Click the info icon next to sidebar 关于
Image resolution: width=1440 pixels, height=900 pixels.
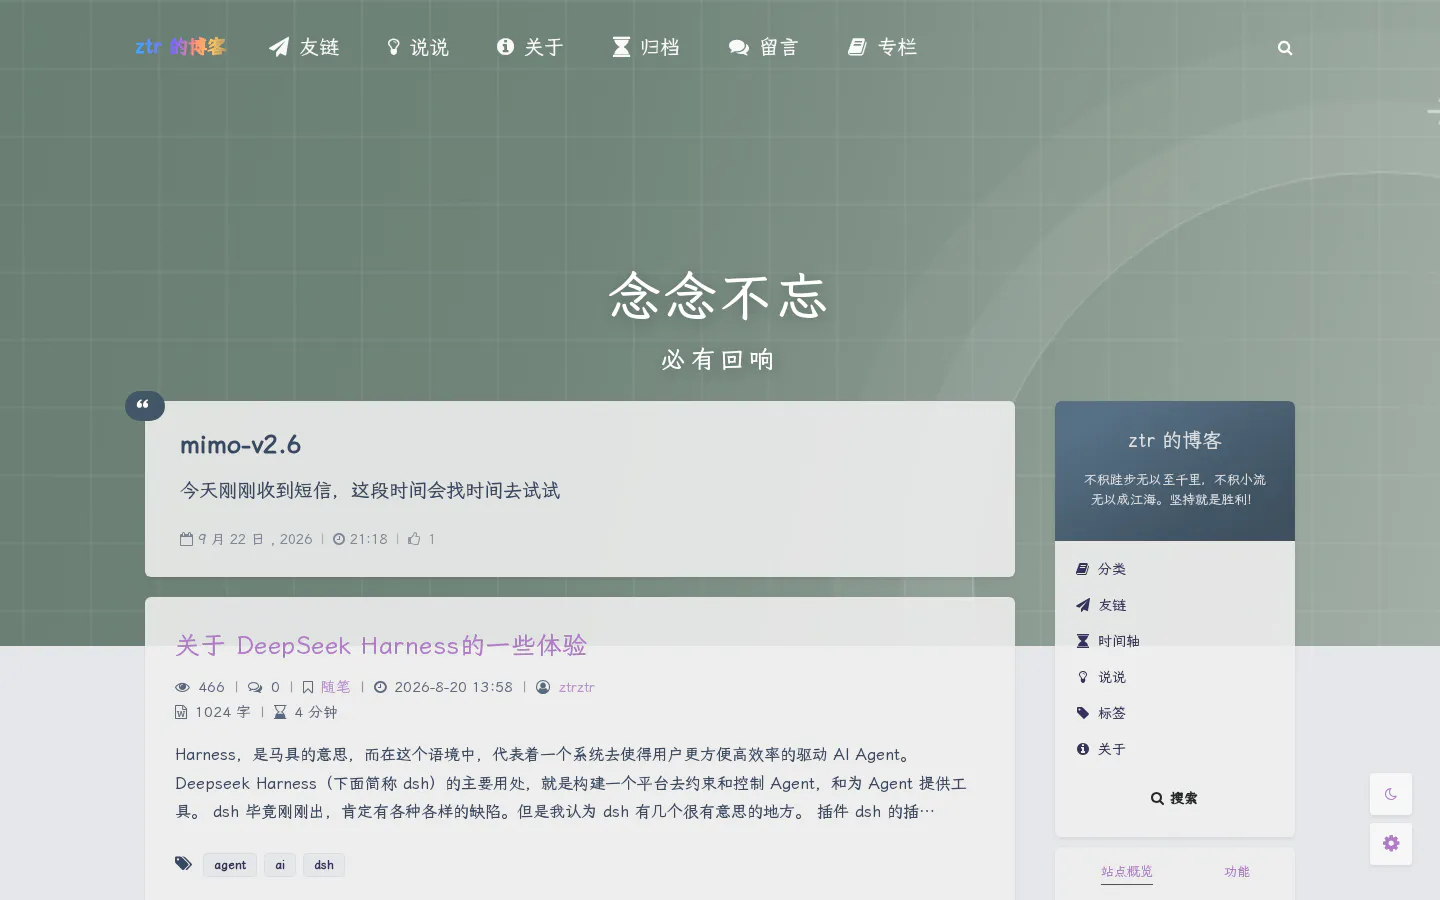[1082, 749]
